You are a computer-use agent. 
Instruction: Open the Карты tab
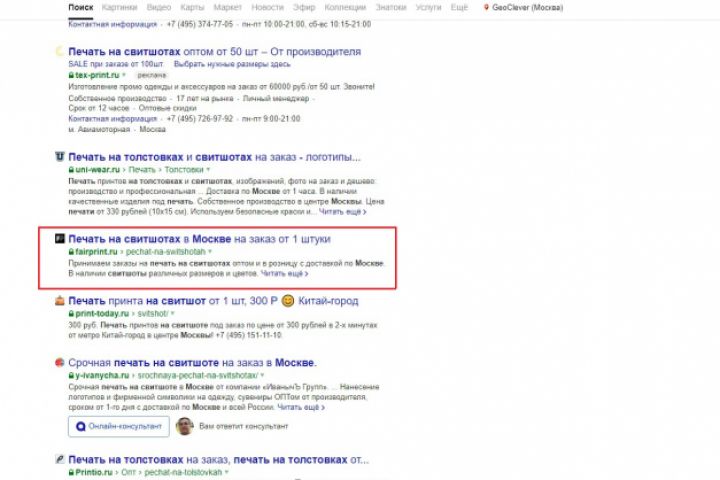pyautogui.click(x=192, y=7)
